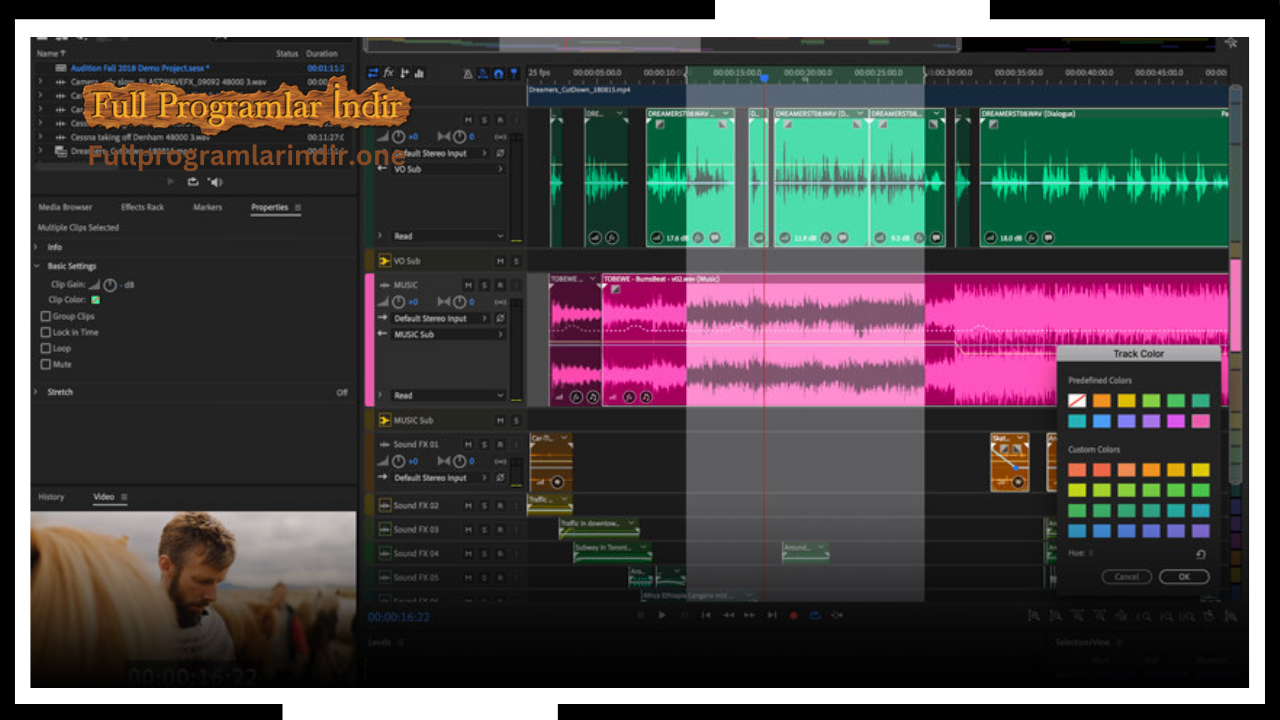The image size is (1280, 720).
Task: Click the MUSIC track pan knob
Action: coord(459,302)
